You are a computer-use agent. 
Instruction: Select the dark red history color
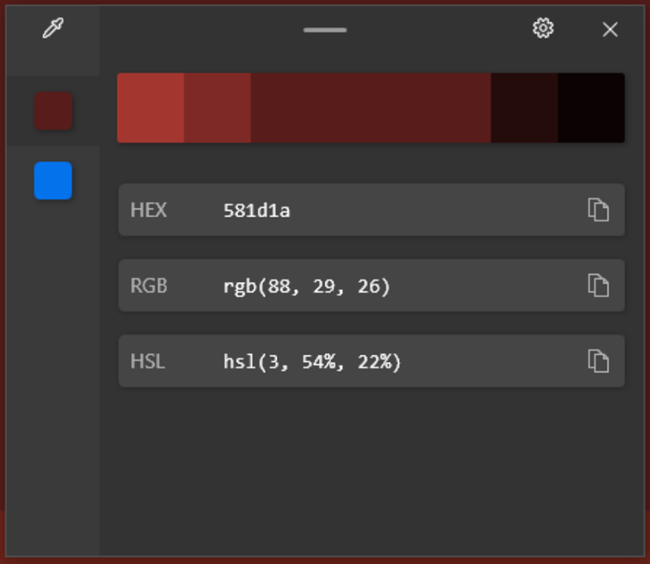53,111
